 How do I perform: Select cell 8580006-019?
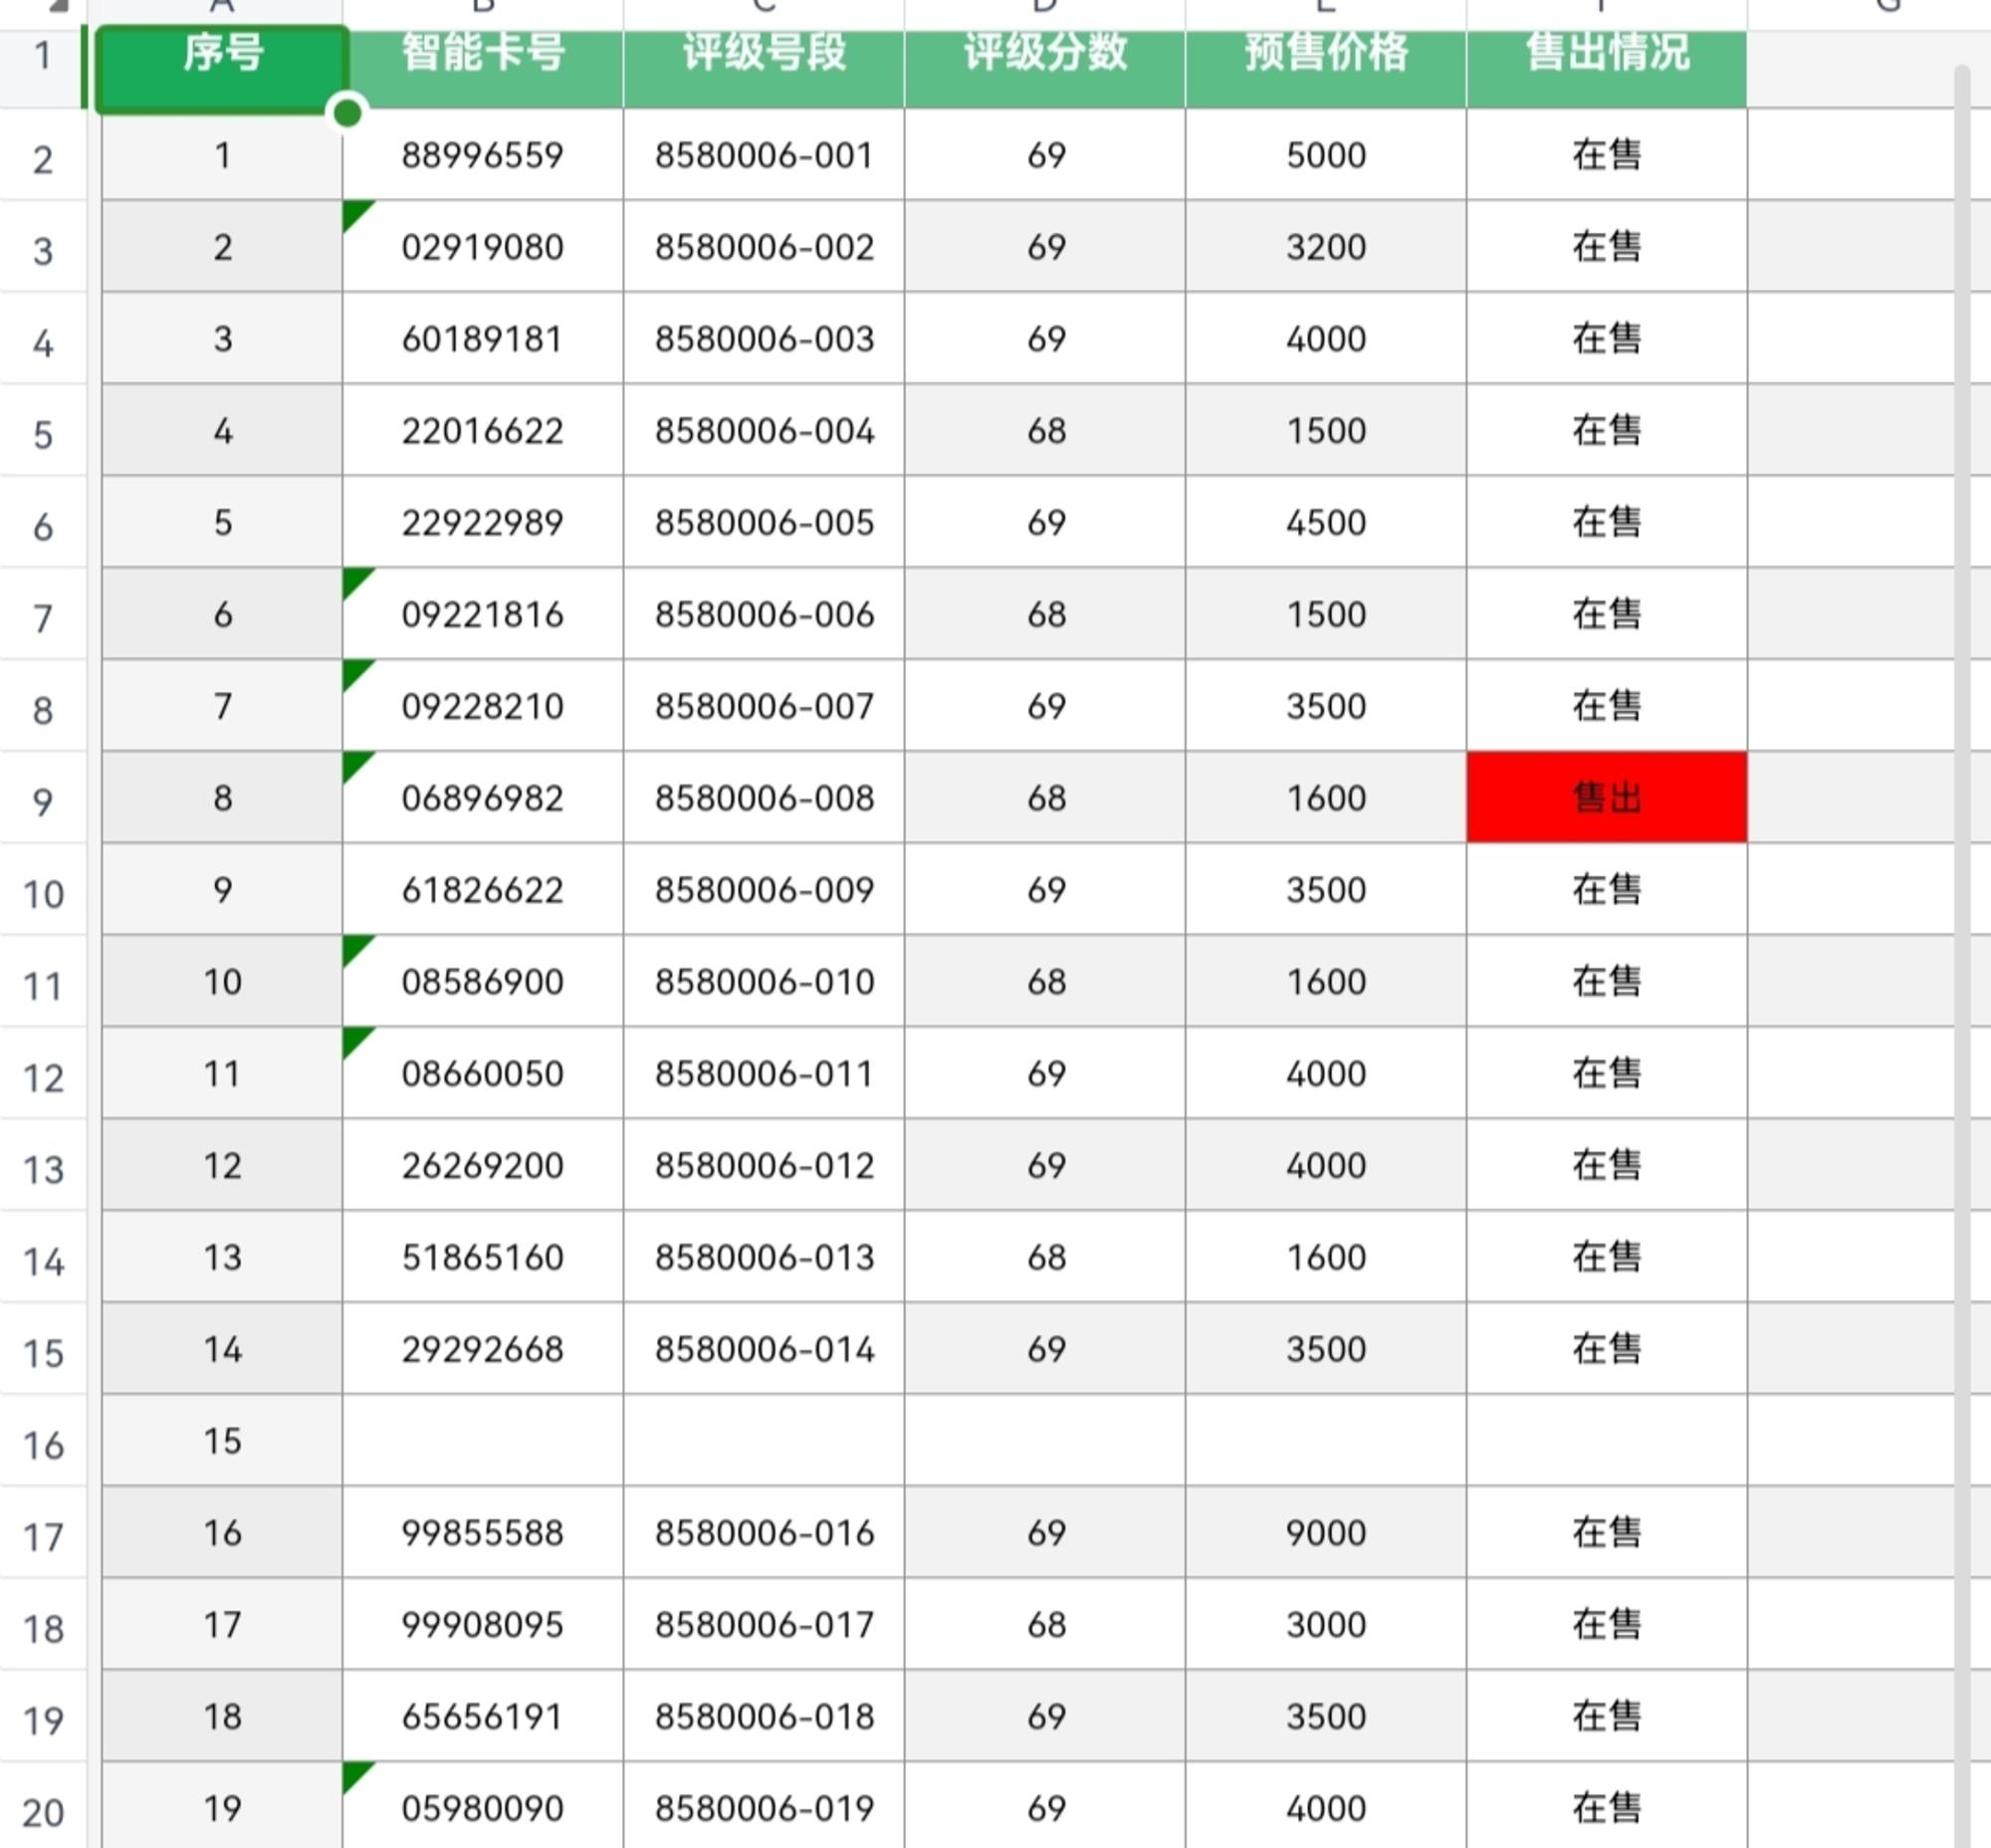click(764, 1806)
